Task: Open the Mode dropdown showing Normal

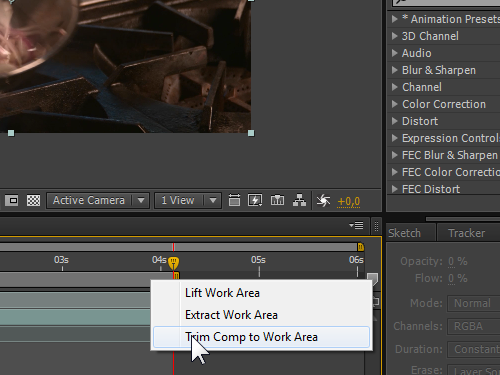Action: coord(473,303)
